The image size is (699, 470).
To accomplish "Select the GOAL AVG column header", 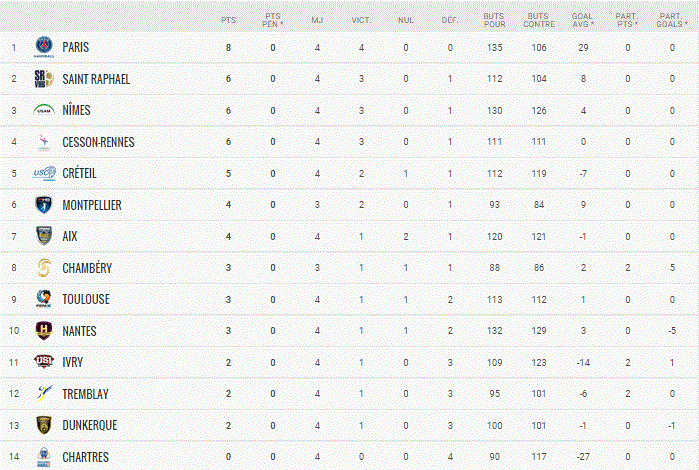I will [583, 20].
